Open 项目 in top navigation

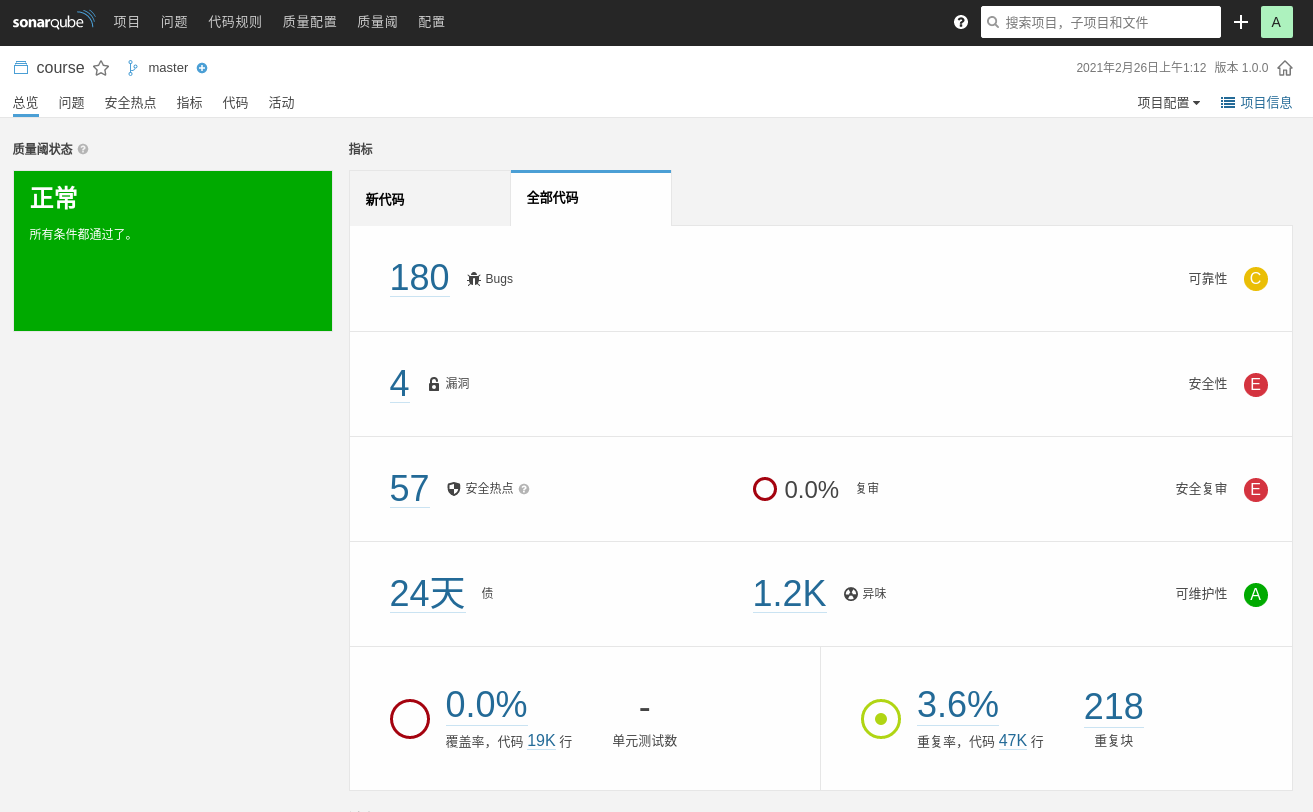[x=127, y=22]
